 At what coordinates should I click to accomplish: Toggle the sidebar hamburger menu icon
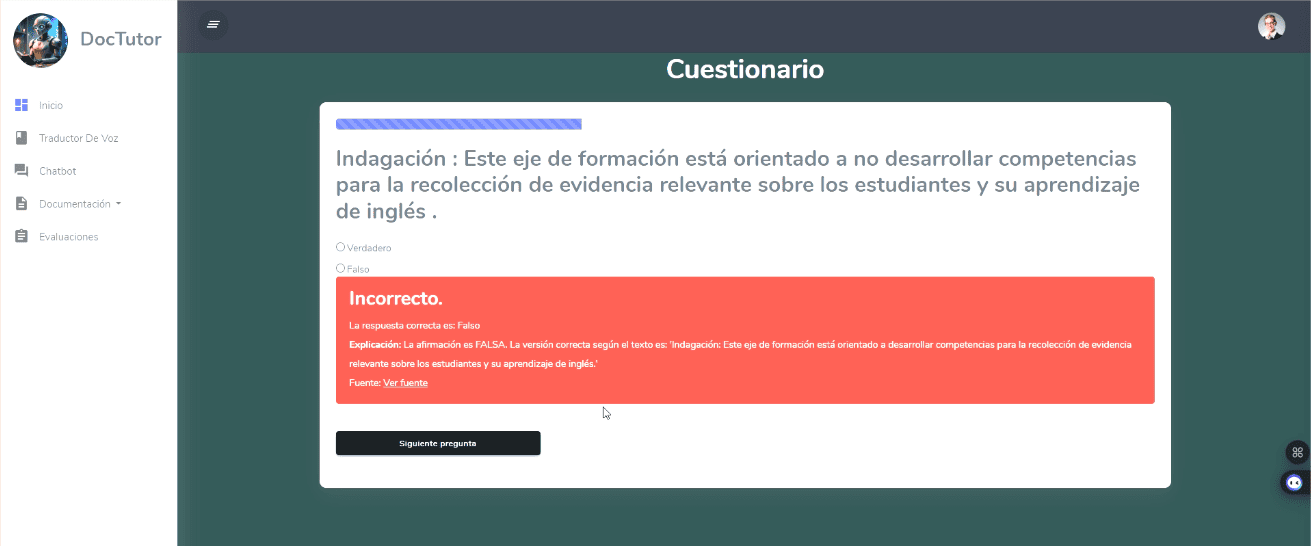click(x=213, y=24)
